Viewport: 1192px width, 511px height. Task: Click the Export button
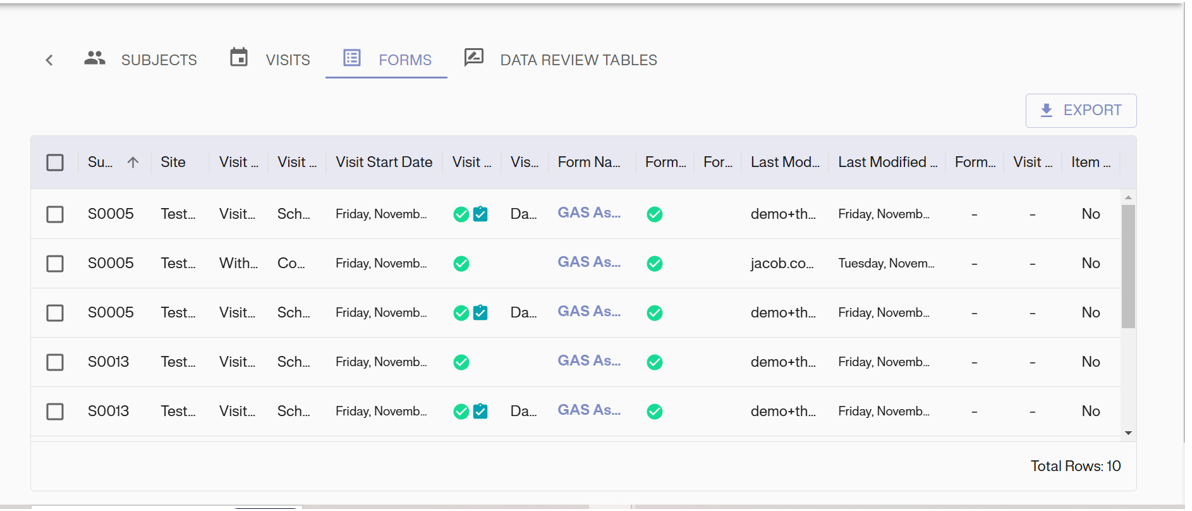(1081, 110)
